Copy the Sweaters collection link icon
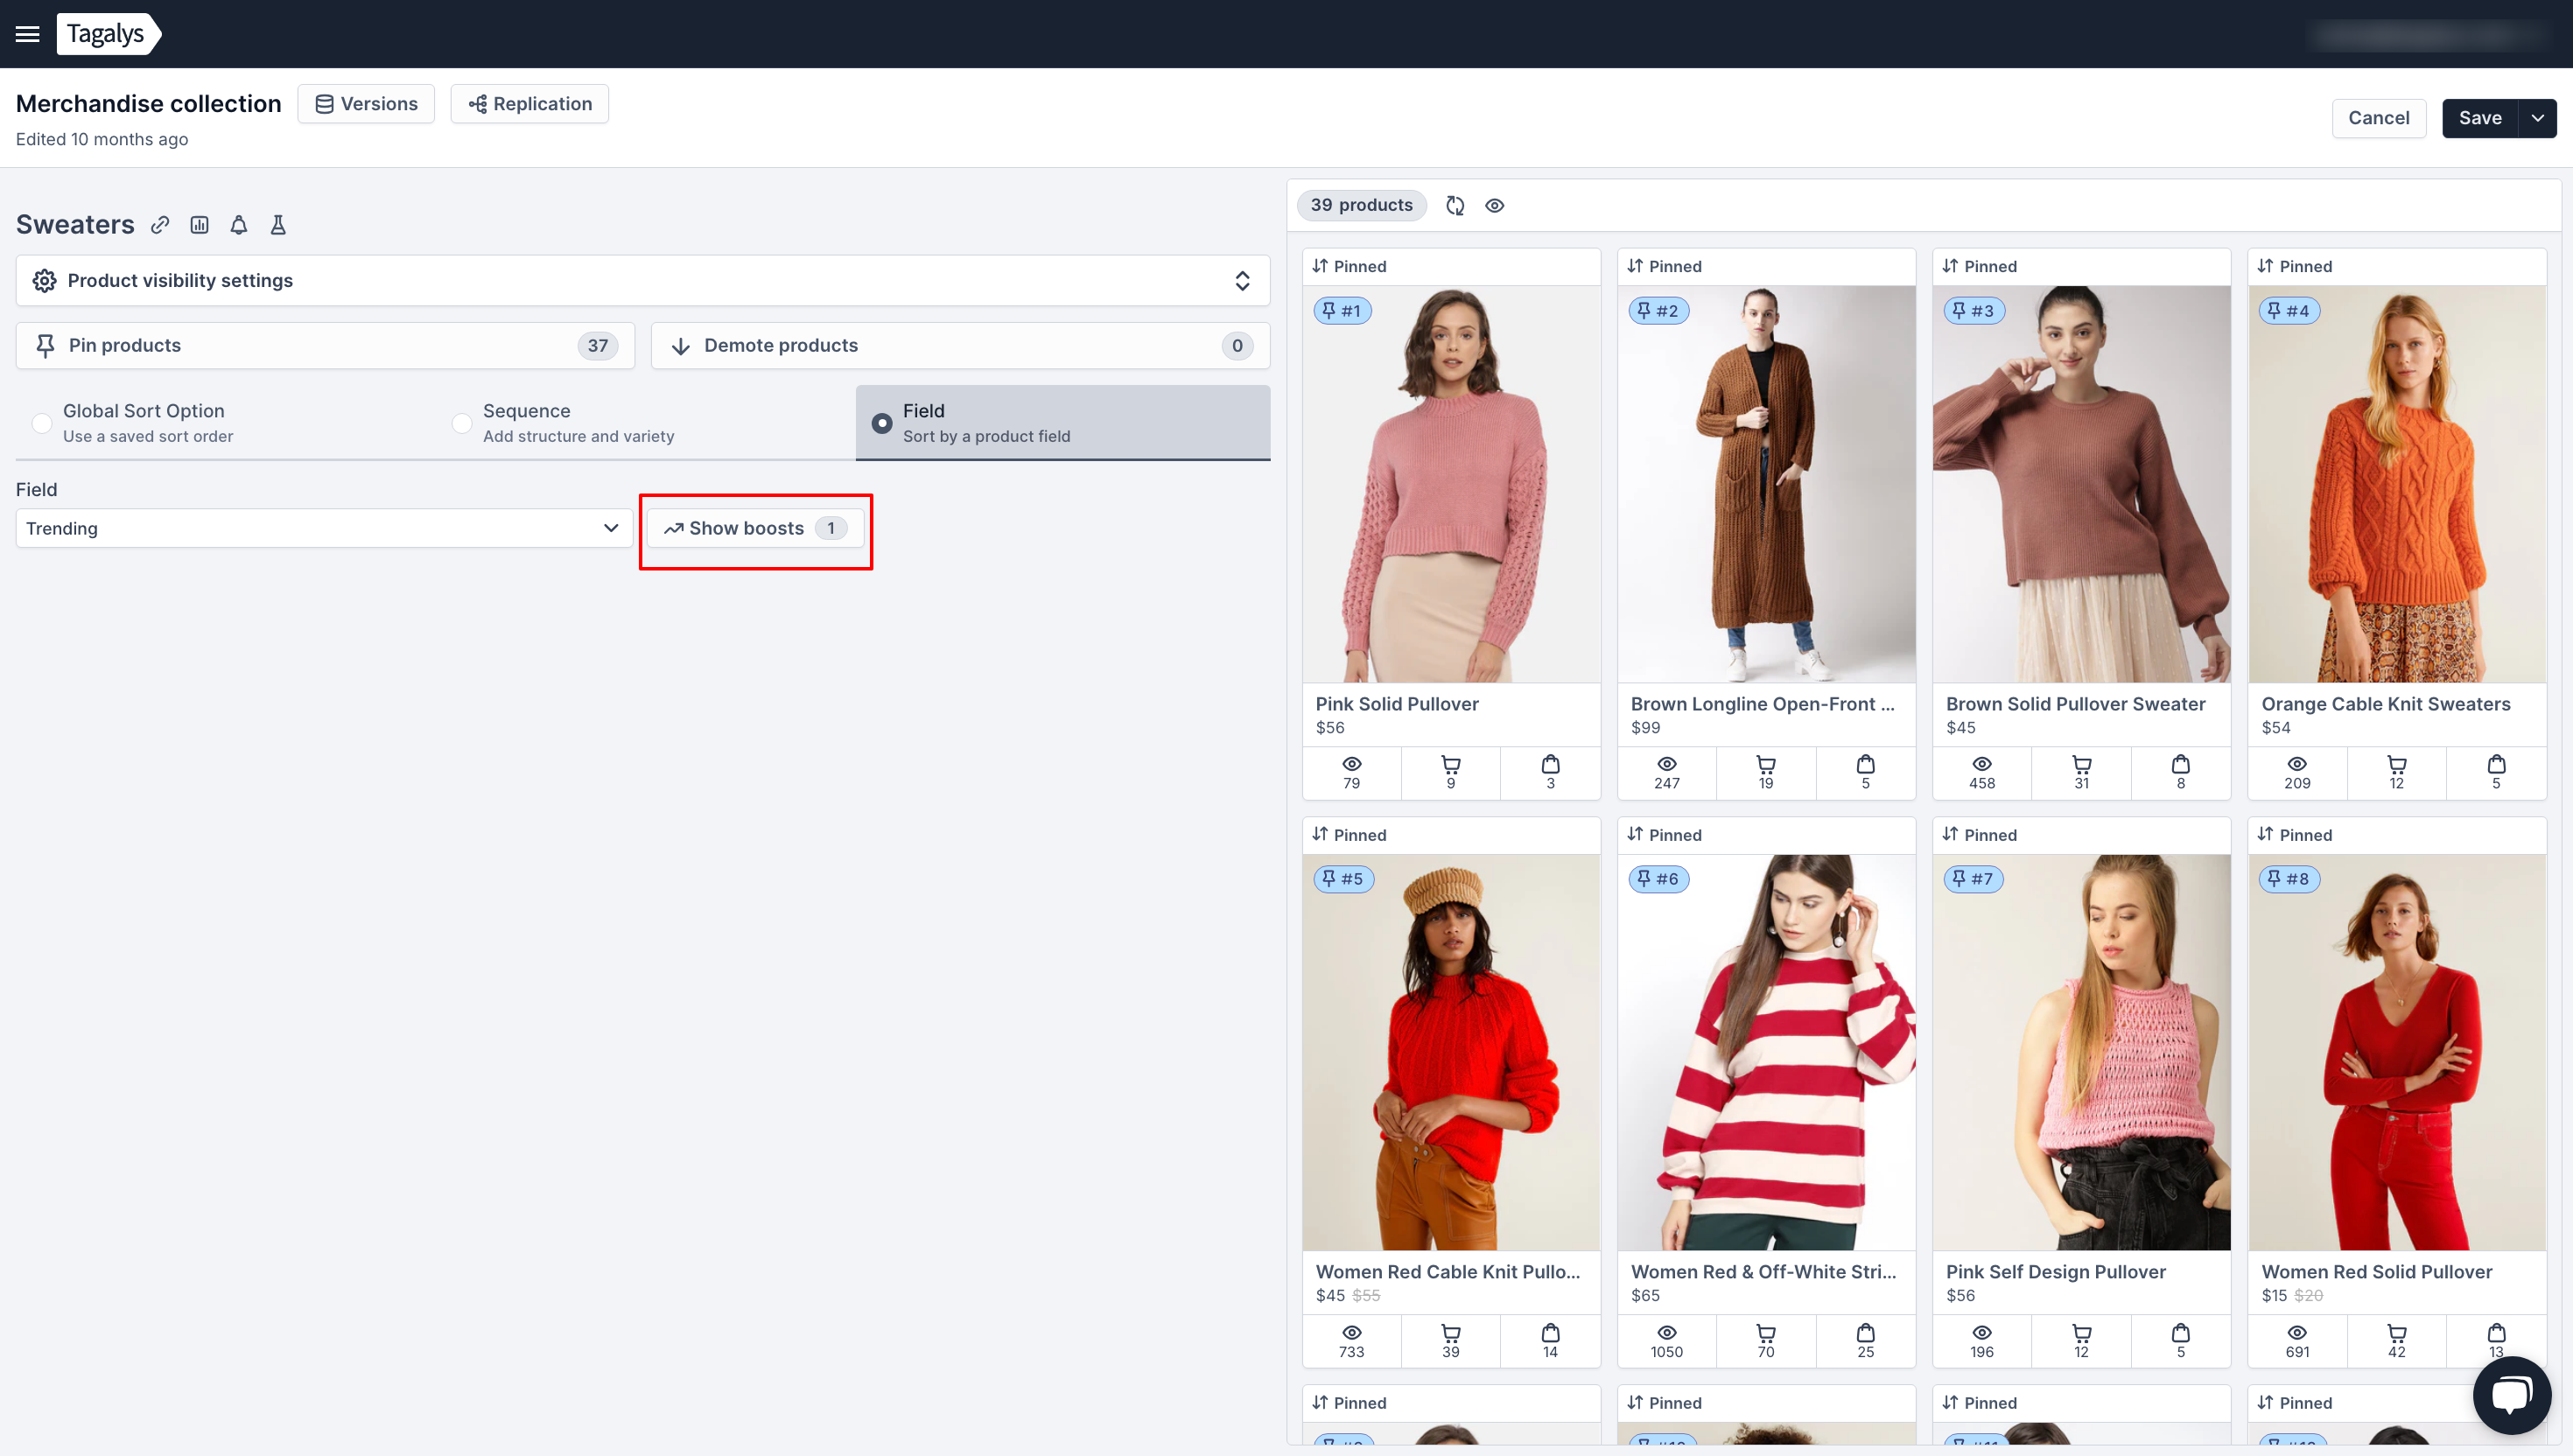Viewport: 2573px width, 1456px height. (160, 225)
